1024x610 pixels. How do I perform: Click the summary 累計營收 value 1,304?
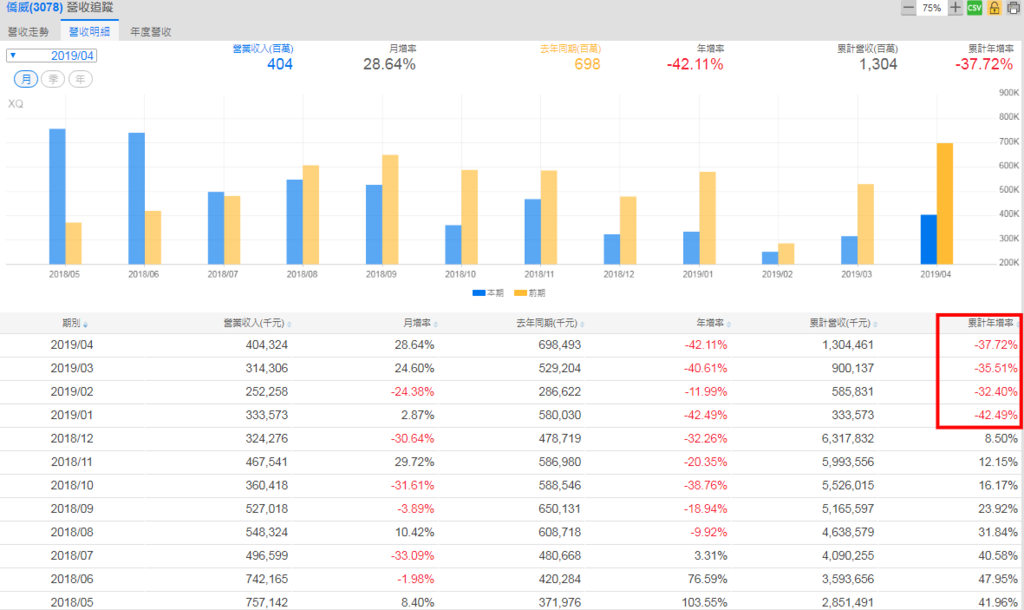click(878, 64)
